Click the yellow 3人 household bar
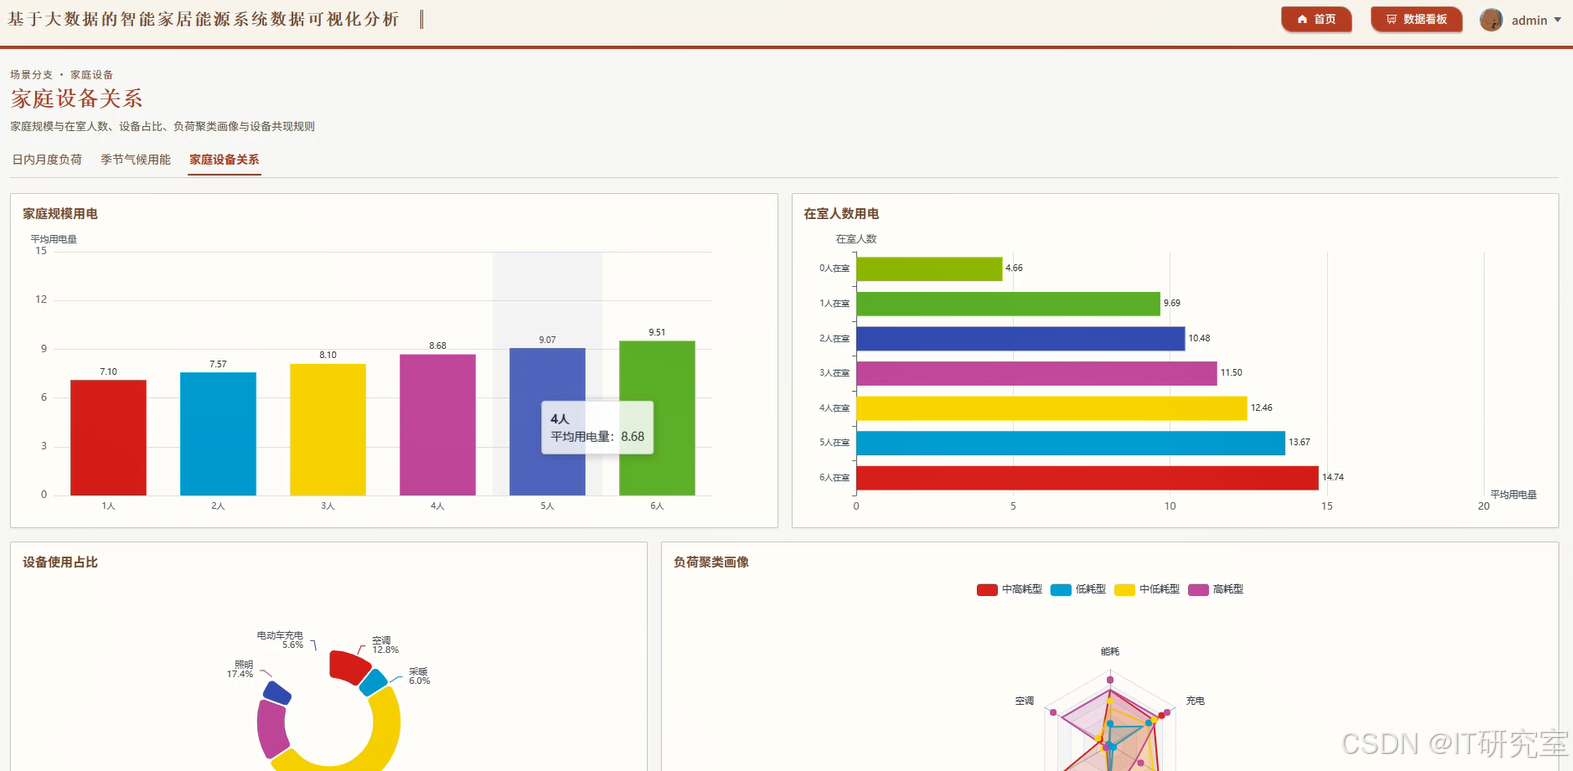This screenshot has width=1573, height=771. tap(328, 430)
